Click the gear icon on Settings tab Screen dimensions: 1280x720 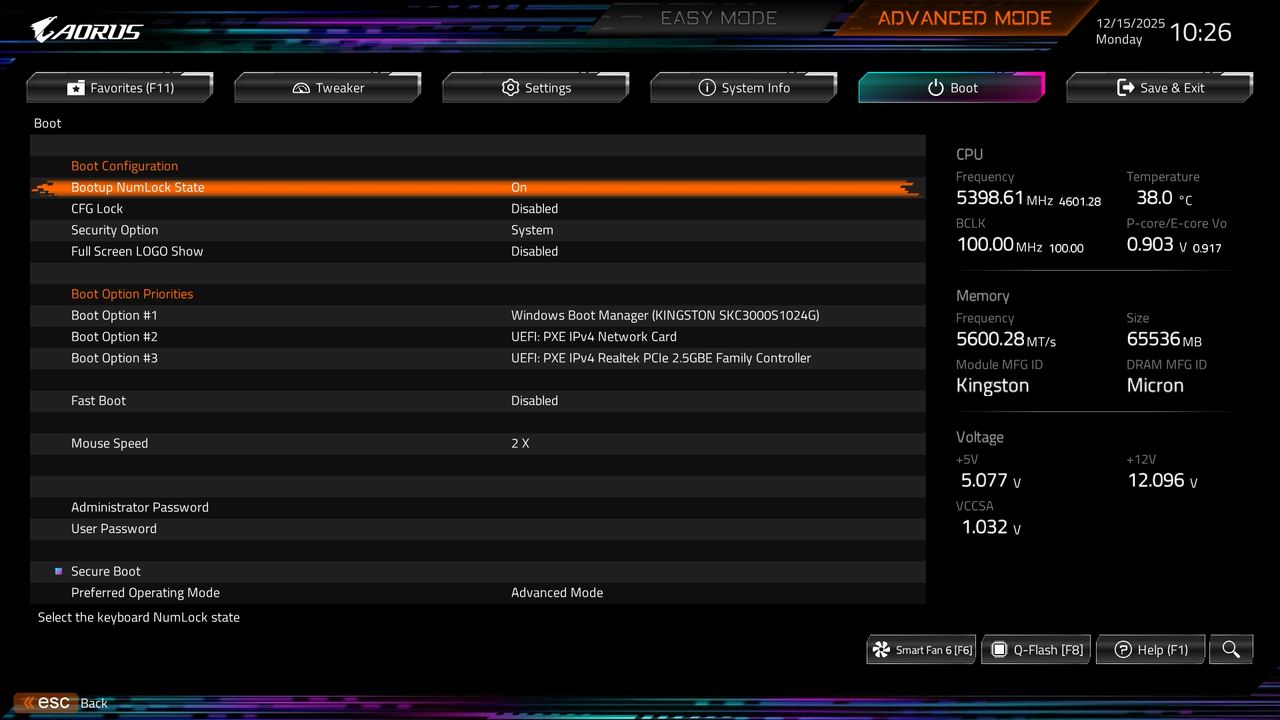[x=509, y=87]
